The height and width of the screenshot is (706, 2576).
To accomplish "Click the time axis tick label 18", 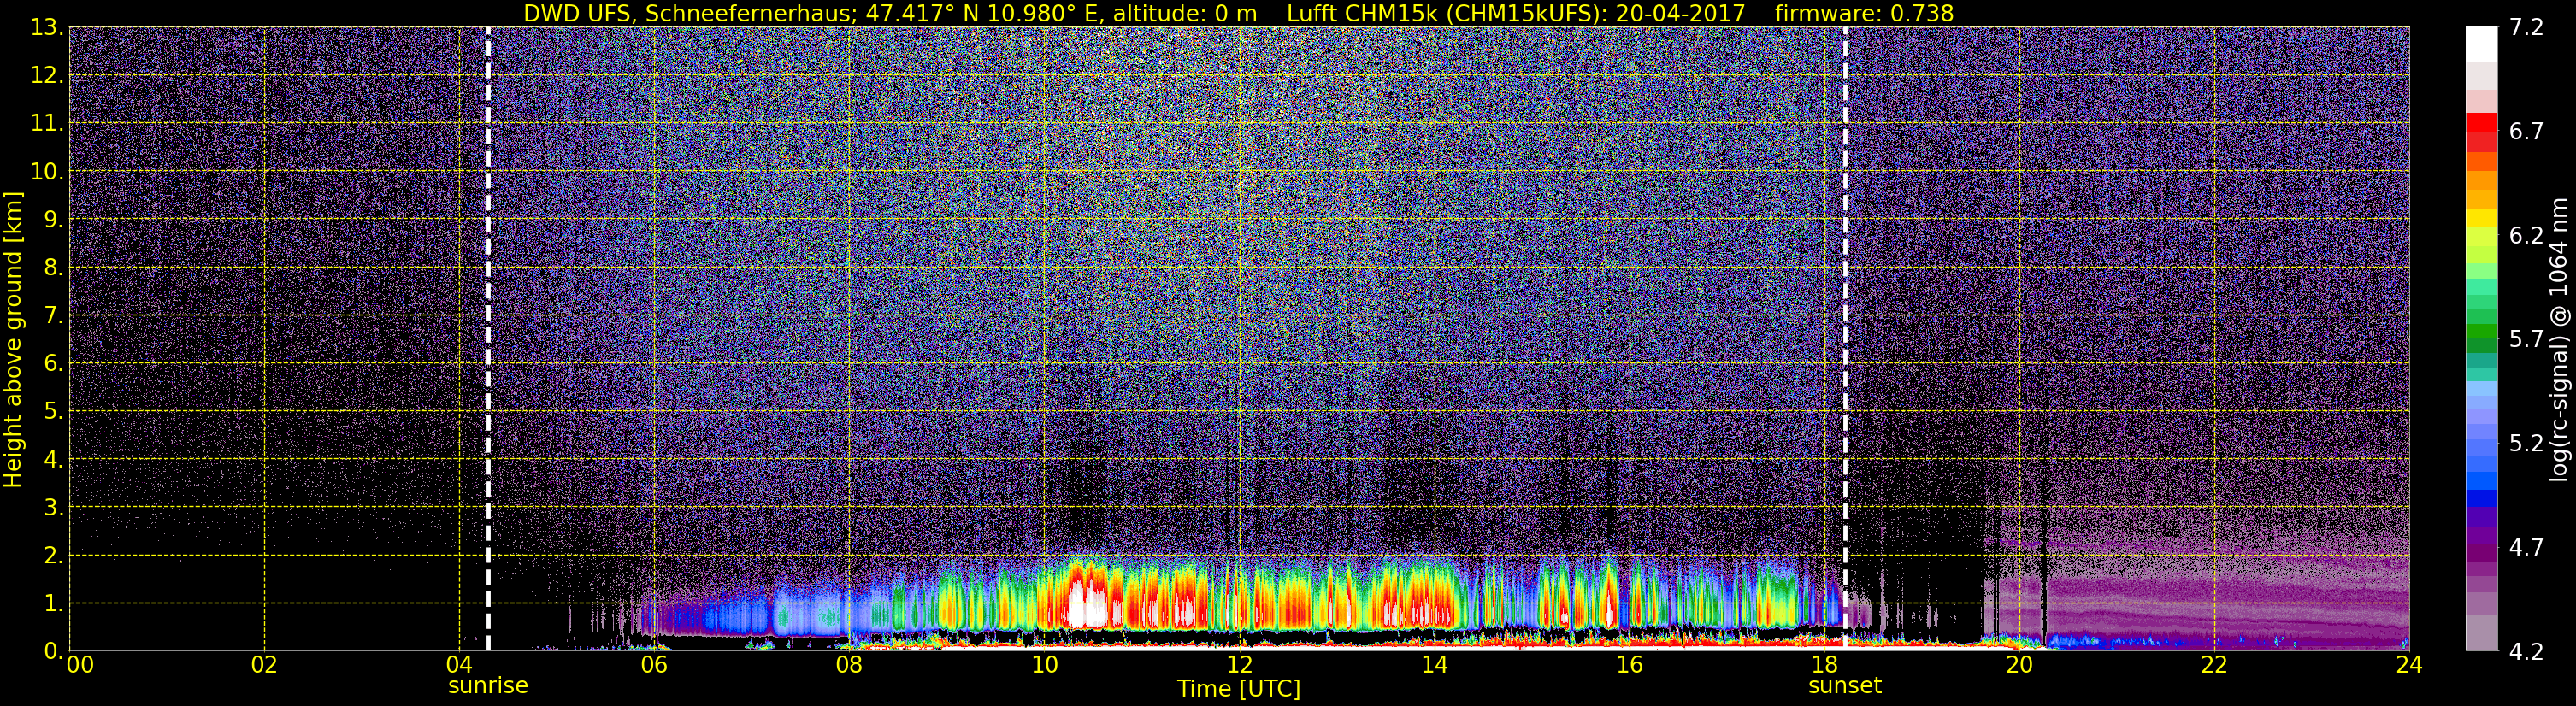I will pos(1824,665).
